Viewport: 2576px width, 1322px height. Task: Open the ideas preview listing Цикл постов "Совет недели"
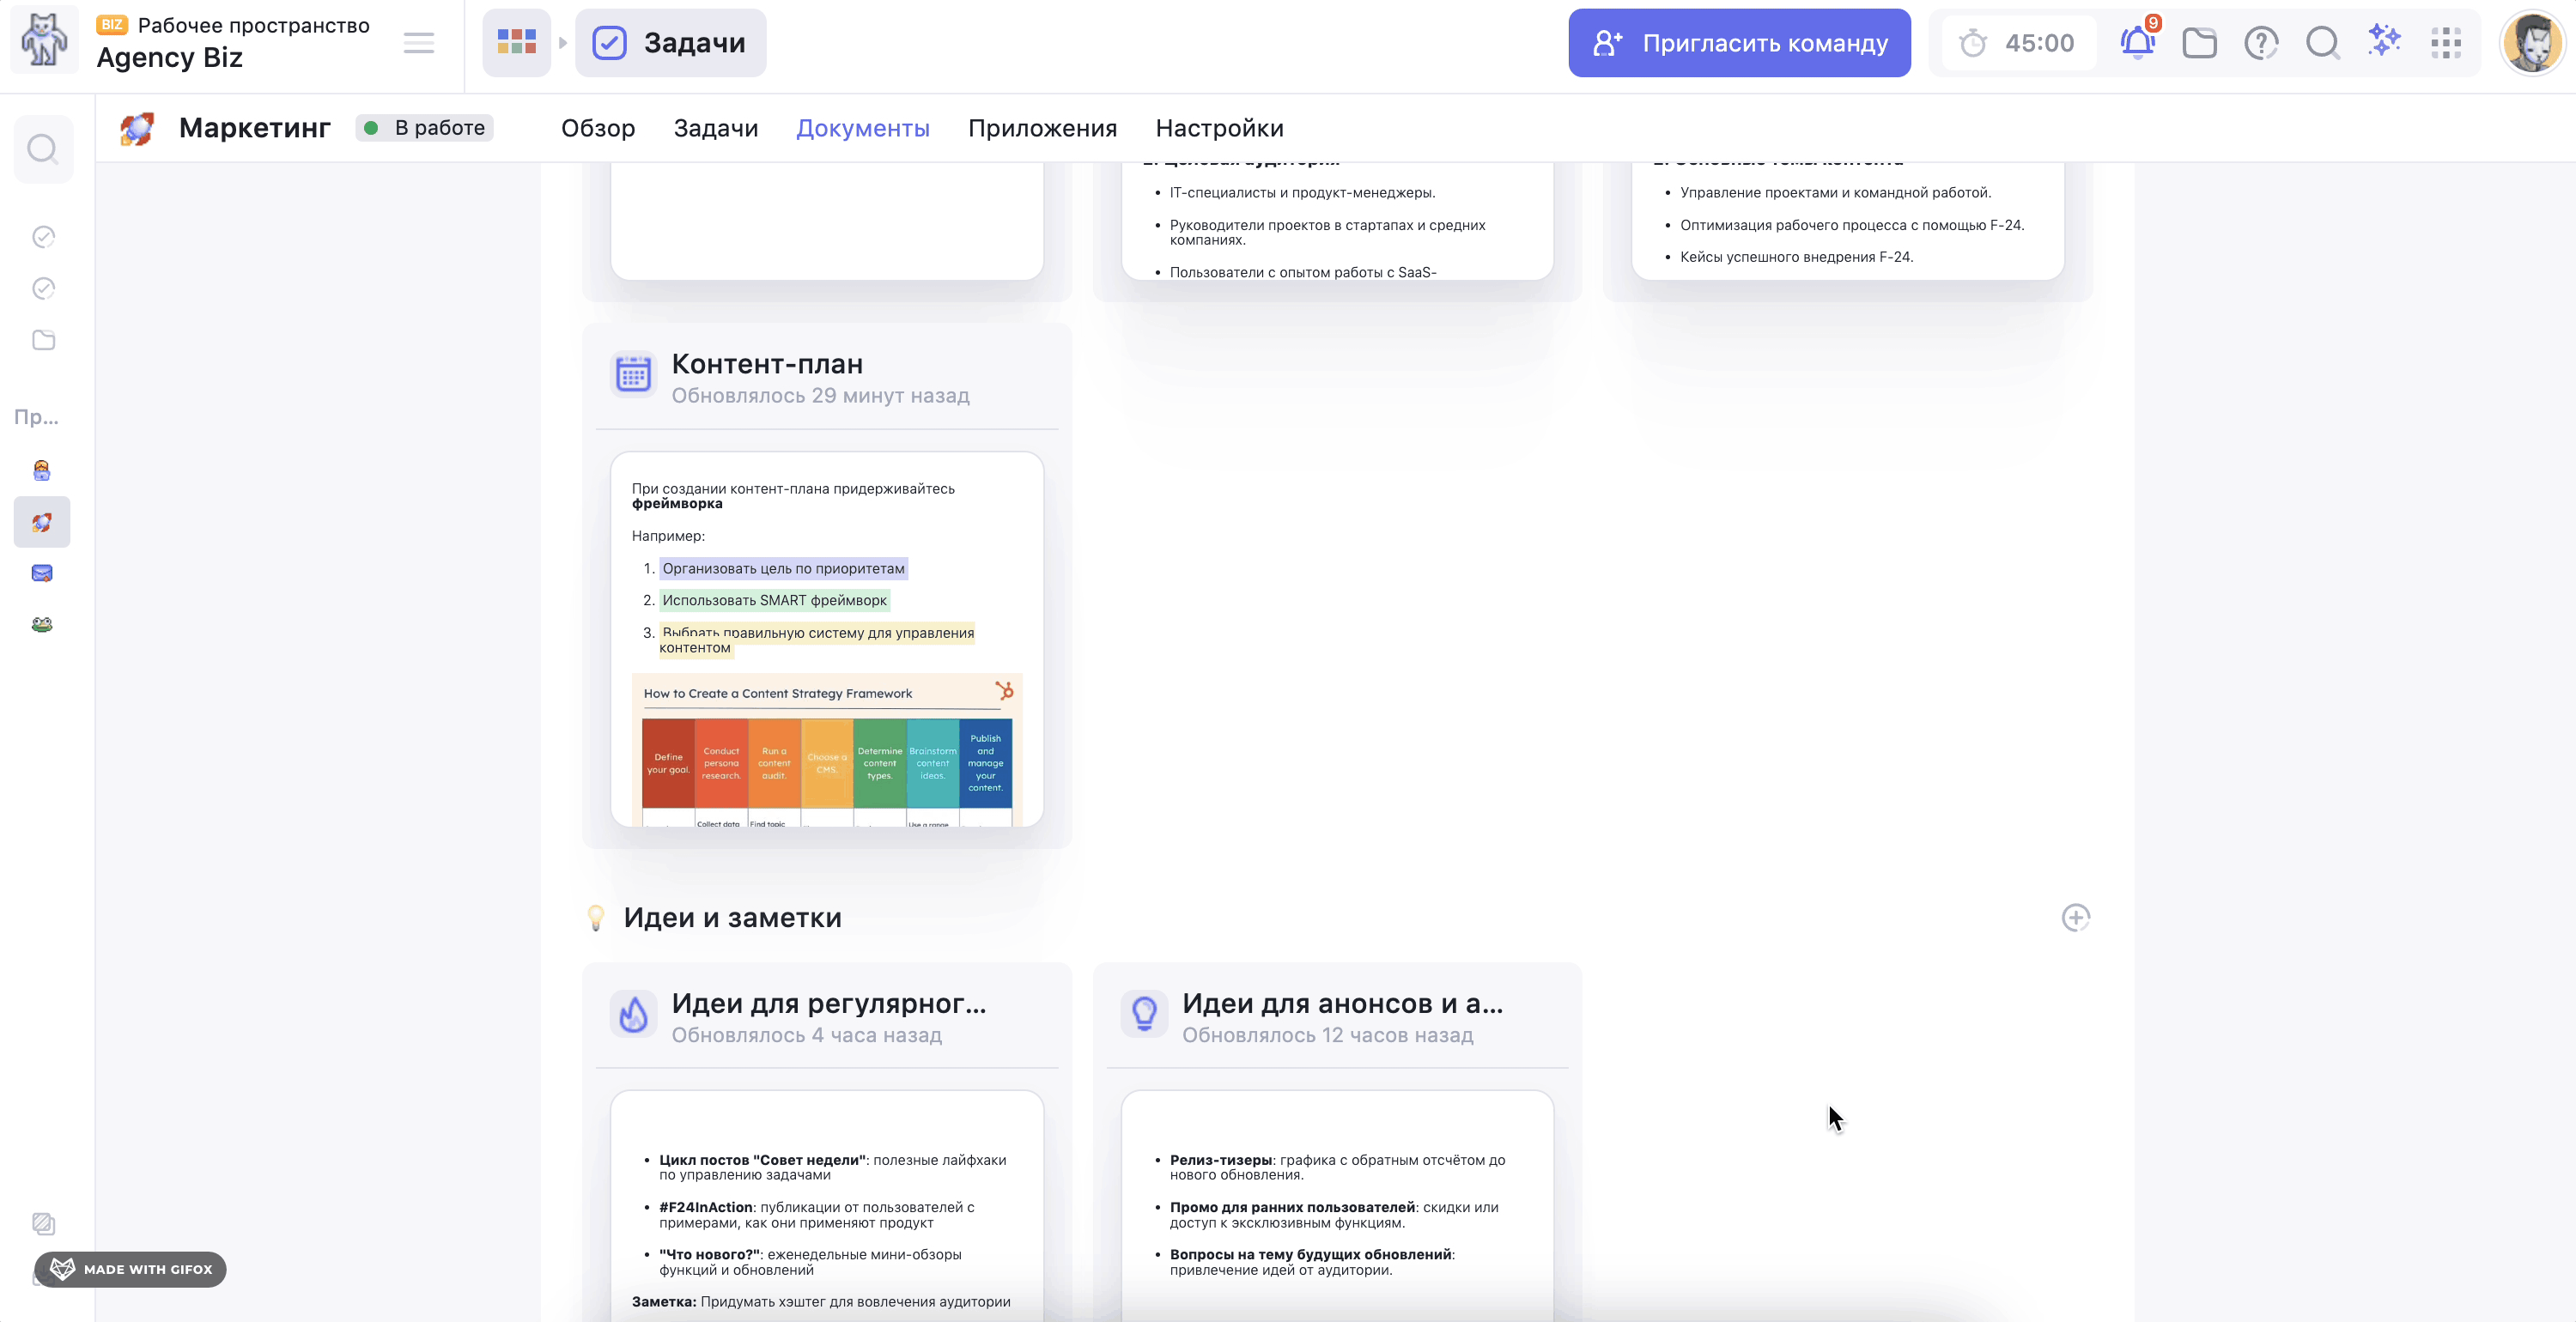click(827, 1206)
